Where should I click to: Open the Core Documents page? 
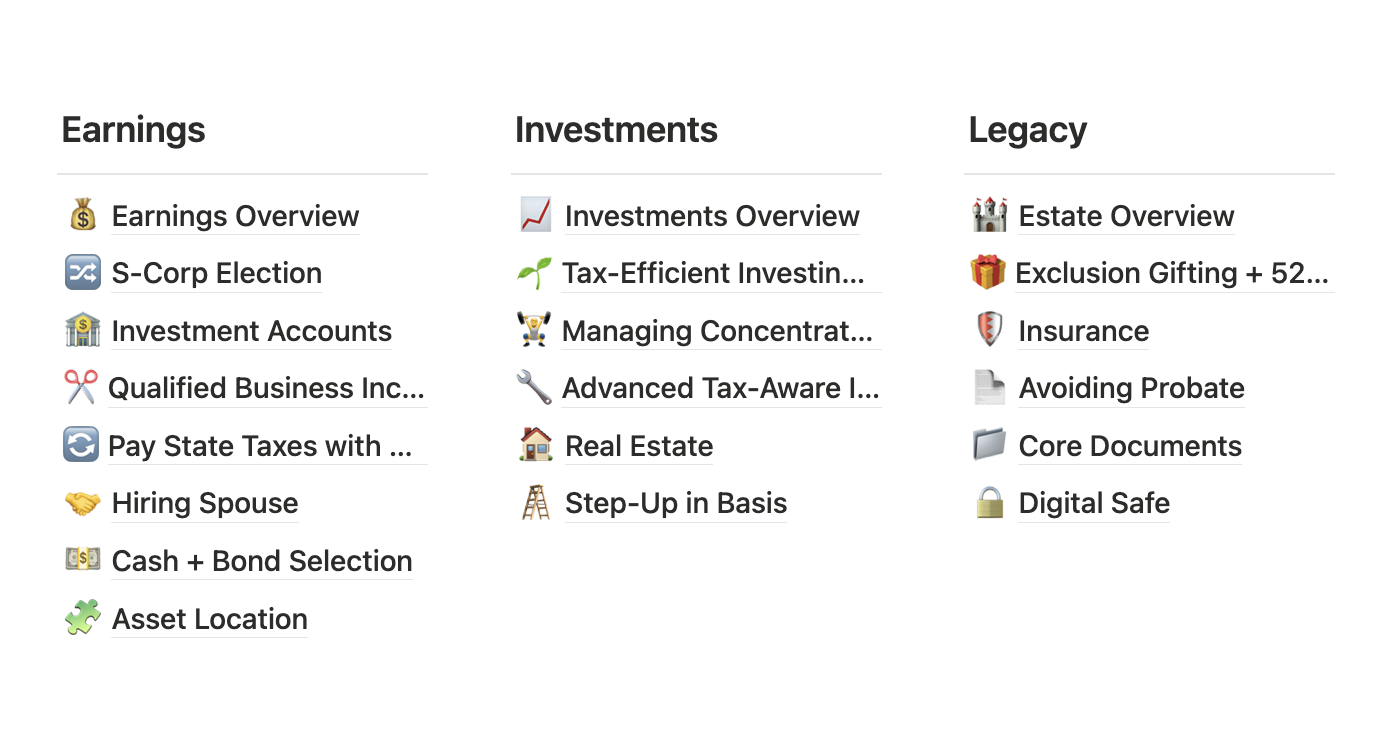pos(1130,445)
